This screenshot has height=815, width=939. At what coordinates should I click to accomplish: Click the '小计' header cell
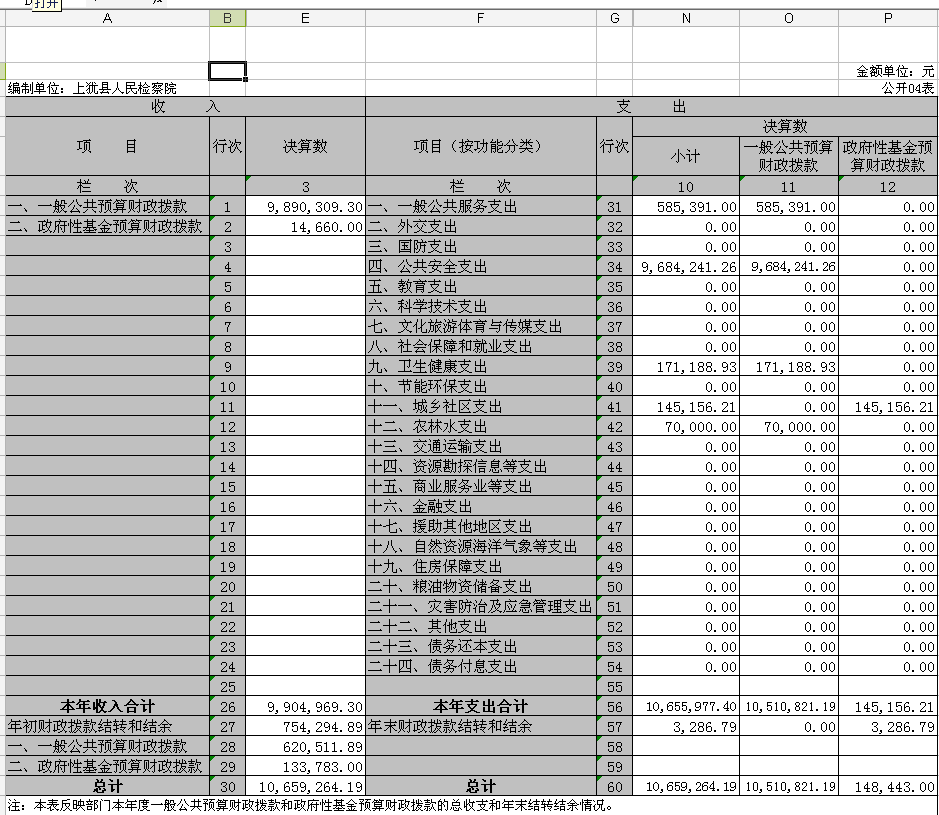[686, 156]
